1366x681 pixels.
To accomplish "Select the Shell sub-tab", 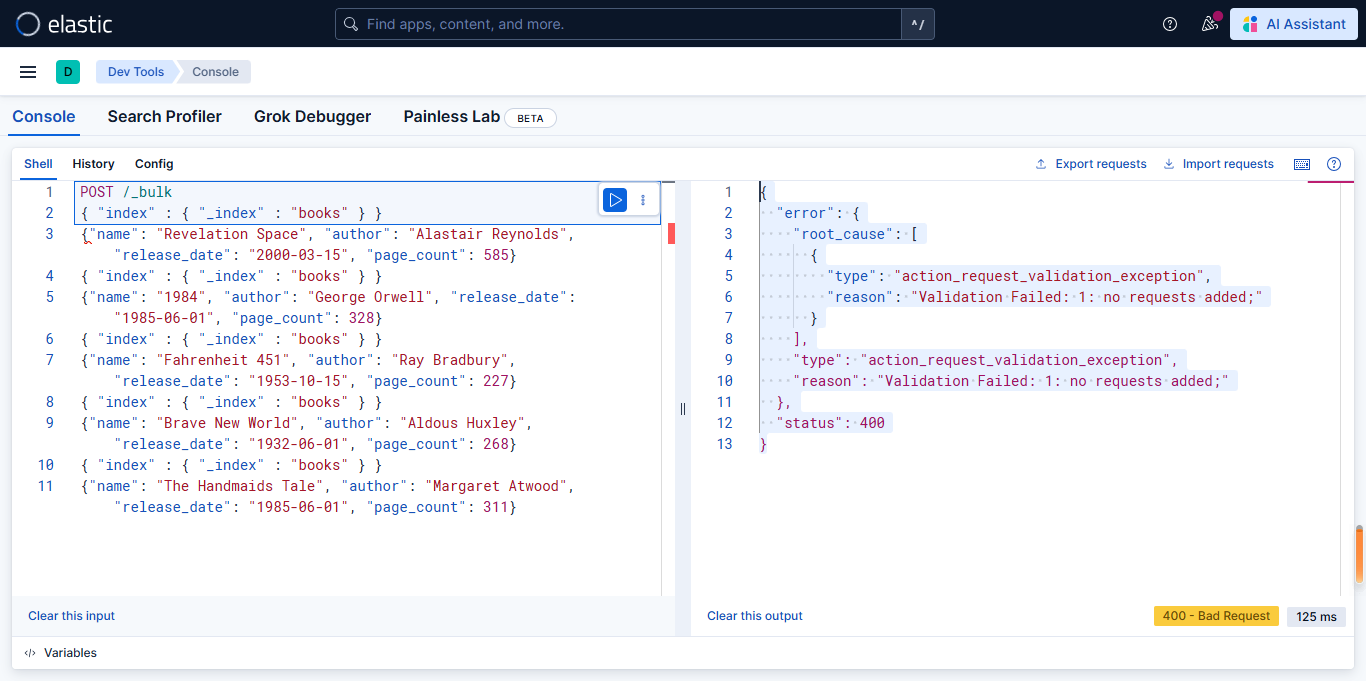I will point(38,164).
